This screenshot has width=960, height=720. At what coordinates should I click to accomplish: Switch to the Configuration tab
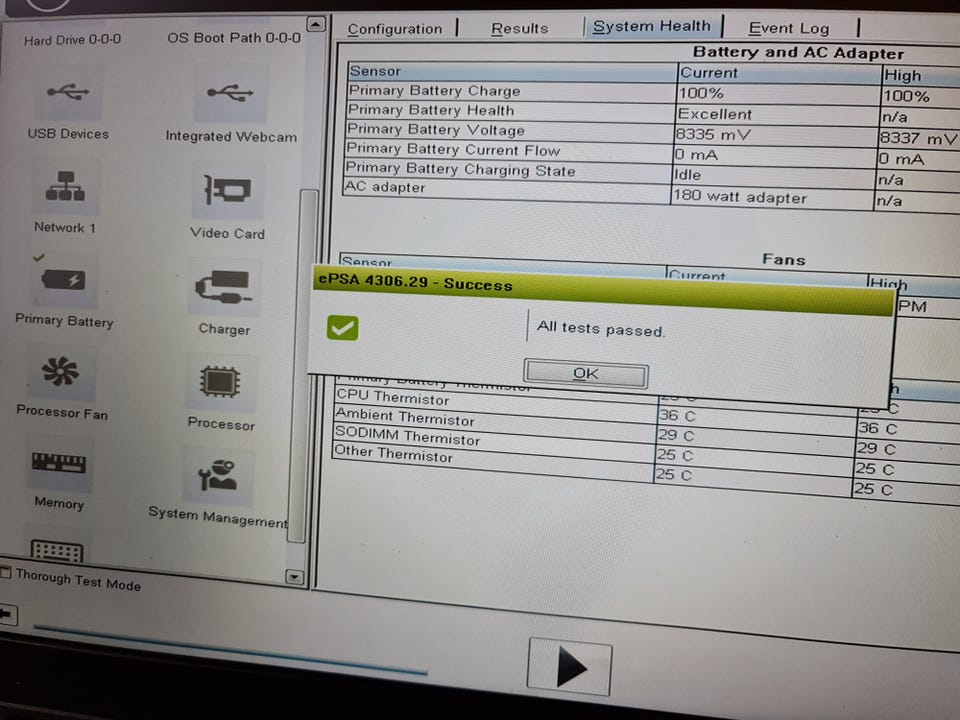point(395,29)
